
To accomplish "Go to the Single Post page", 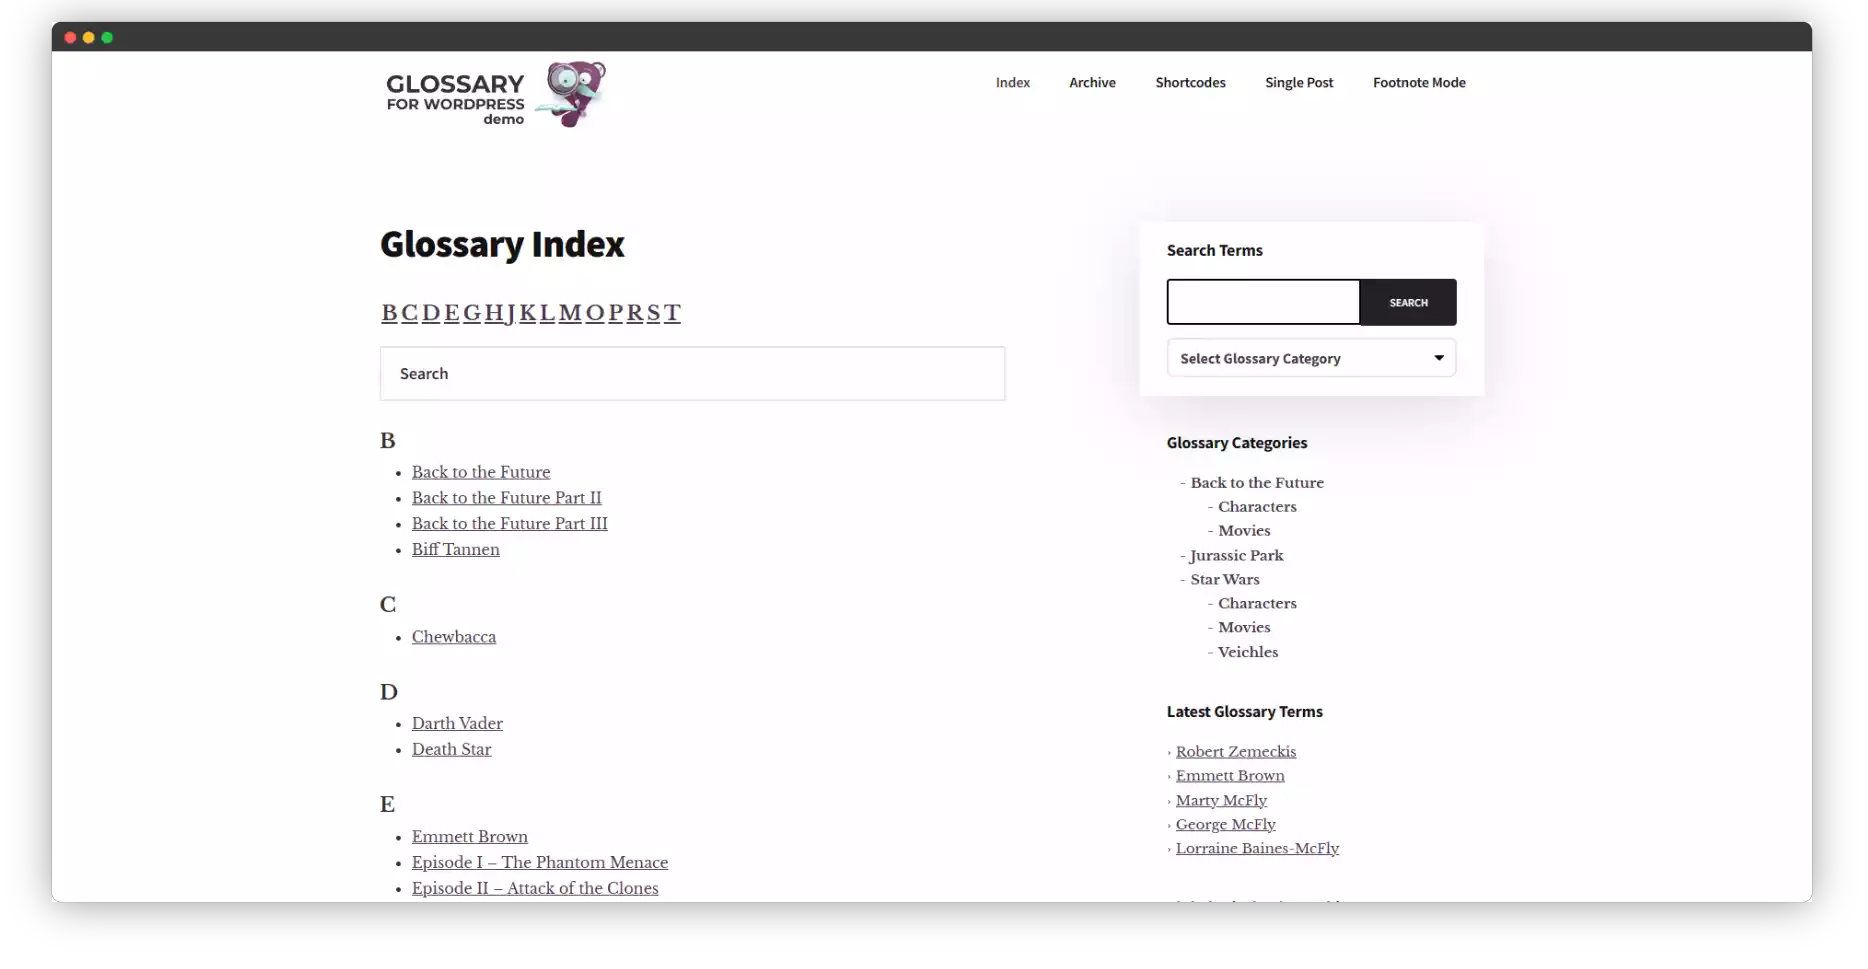I will click(1299, 82).
